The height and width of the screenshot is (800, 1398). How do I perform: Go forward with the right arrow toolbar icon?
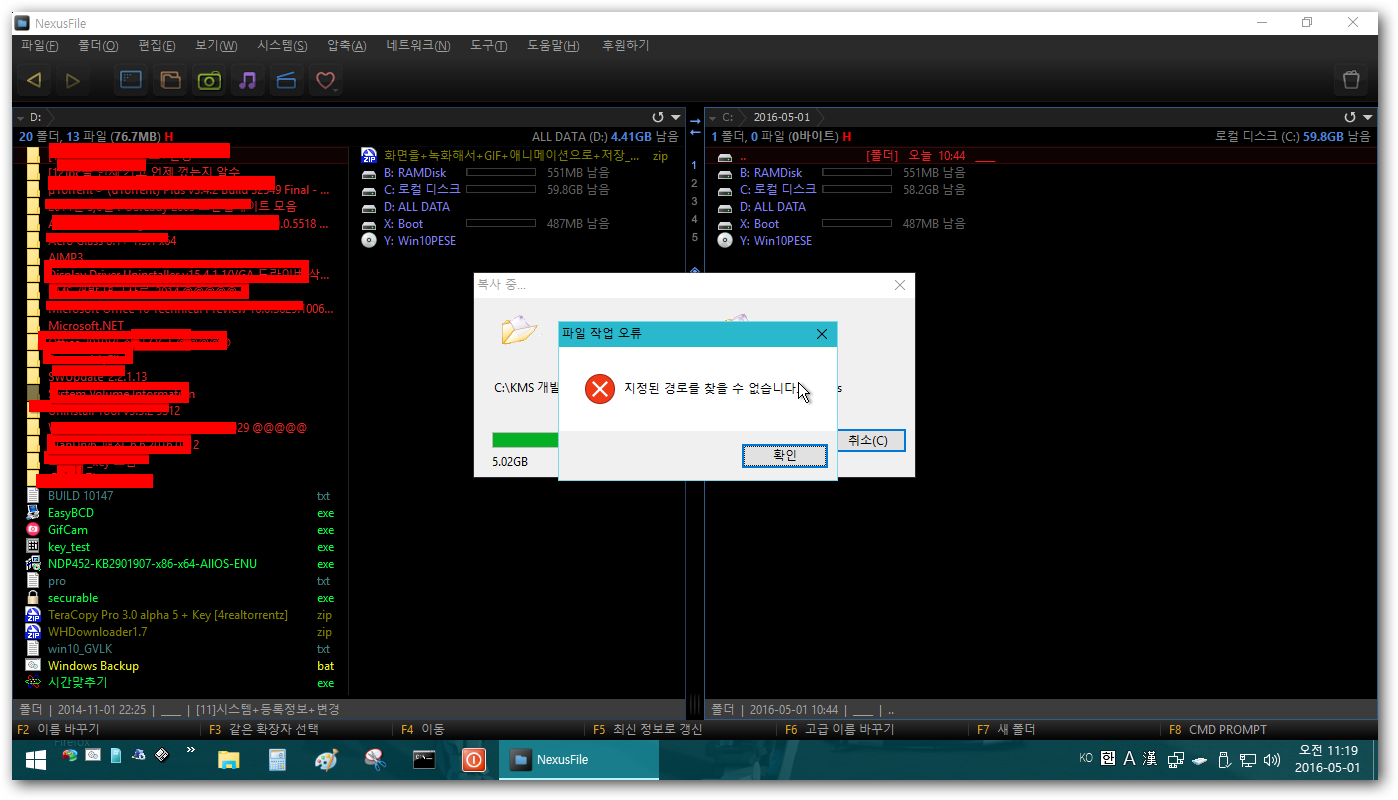(x=72, y=80)
